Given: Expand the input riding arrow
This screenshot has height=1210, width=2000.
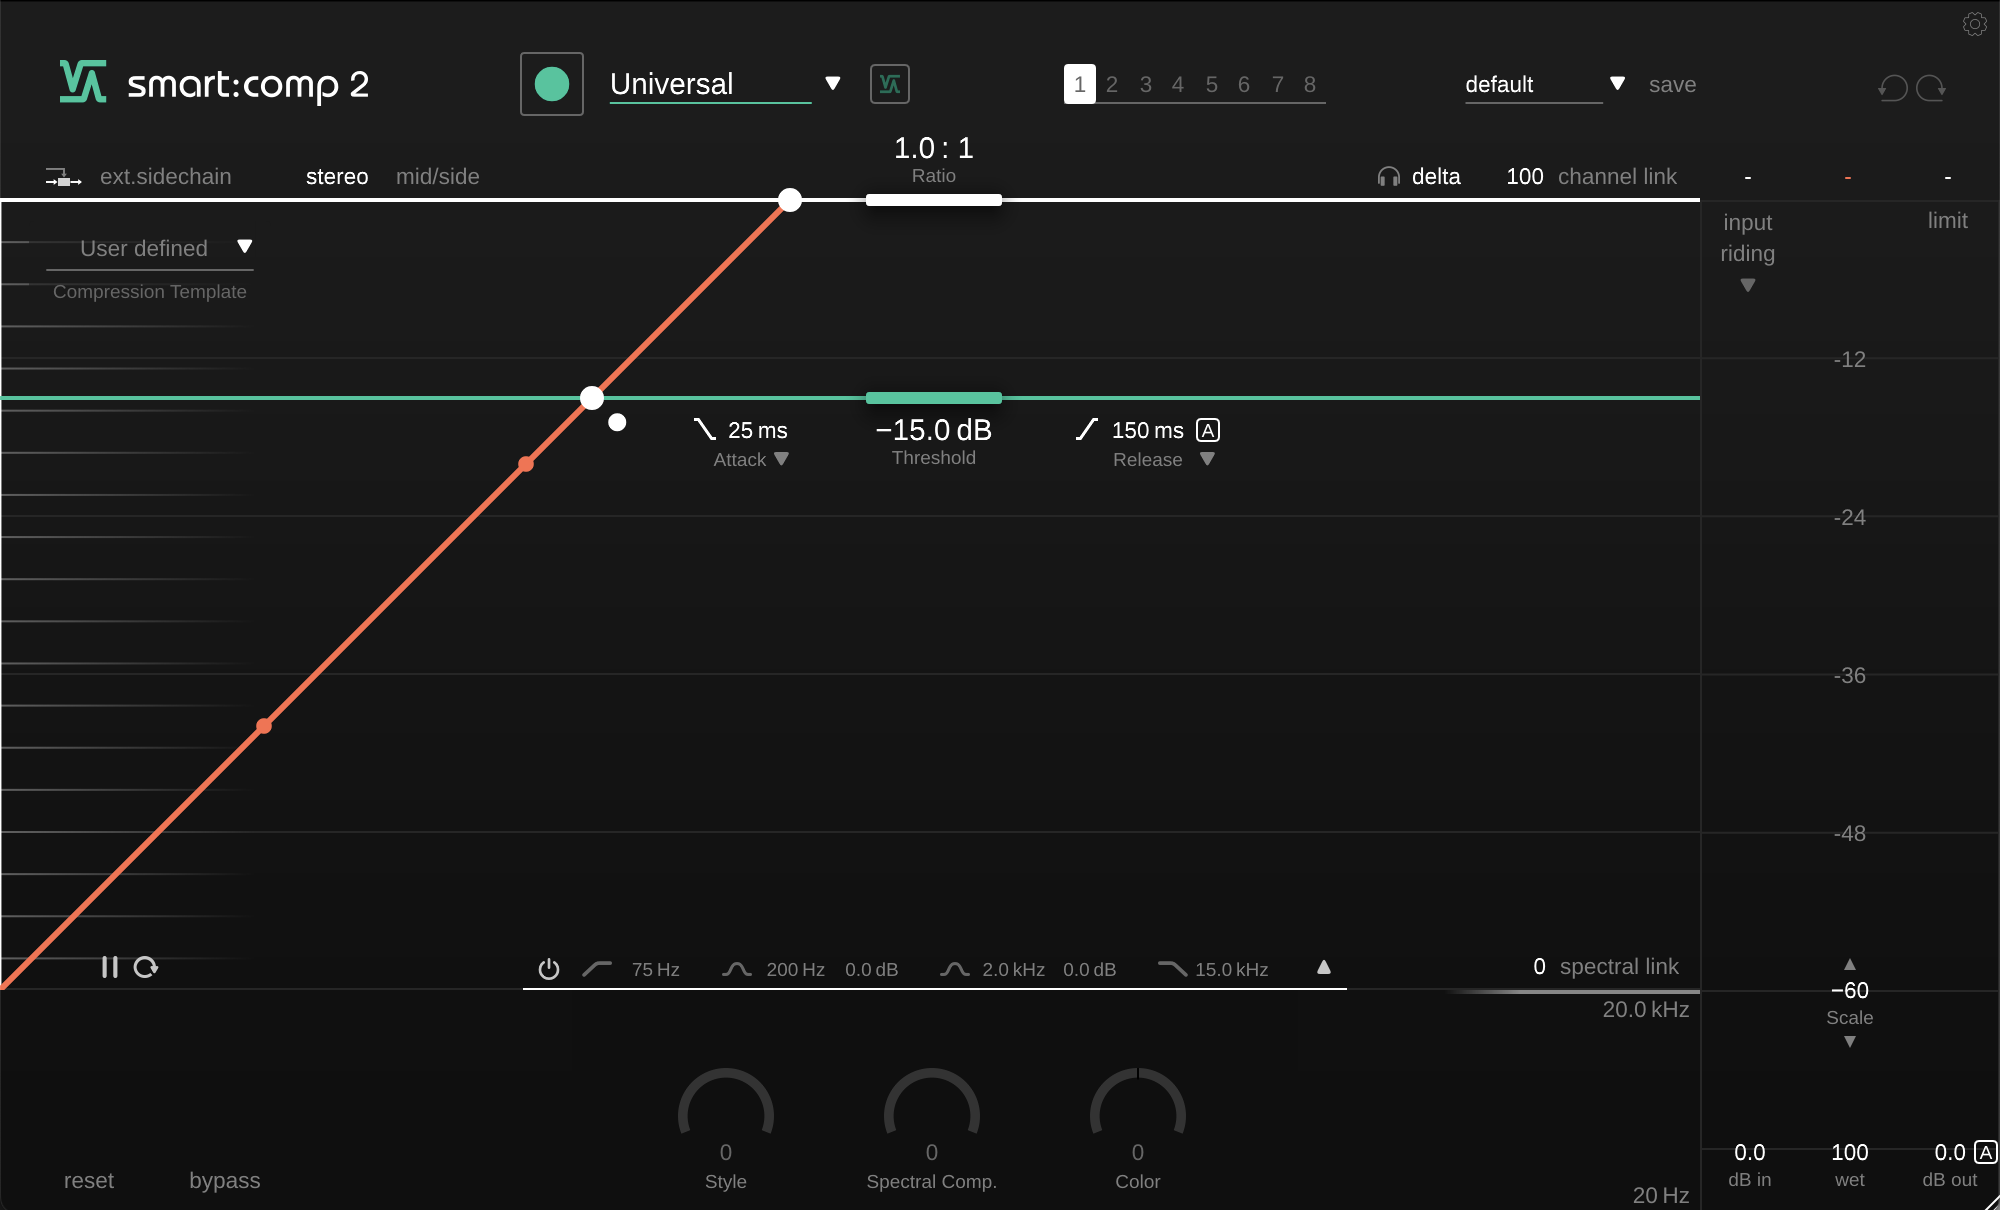Looking at the screenshot, I should point(1747,286).
